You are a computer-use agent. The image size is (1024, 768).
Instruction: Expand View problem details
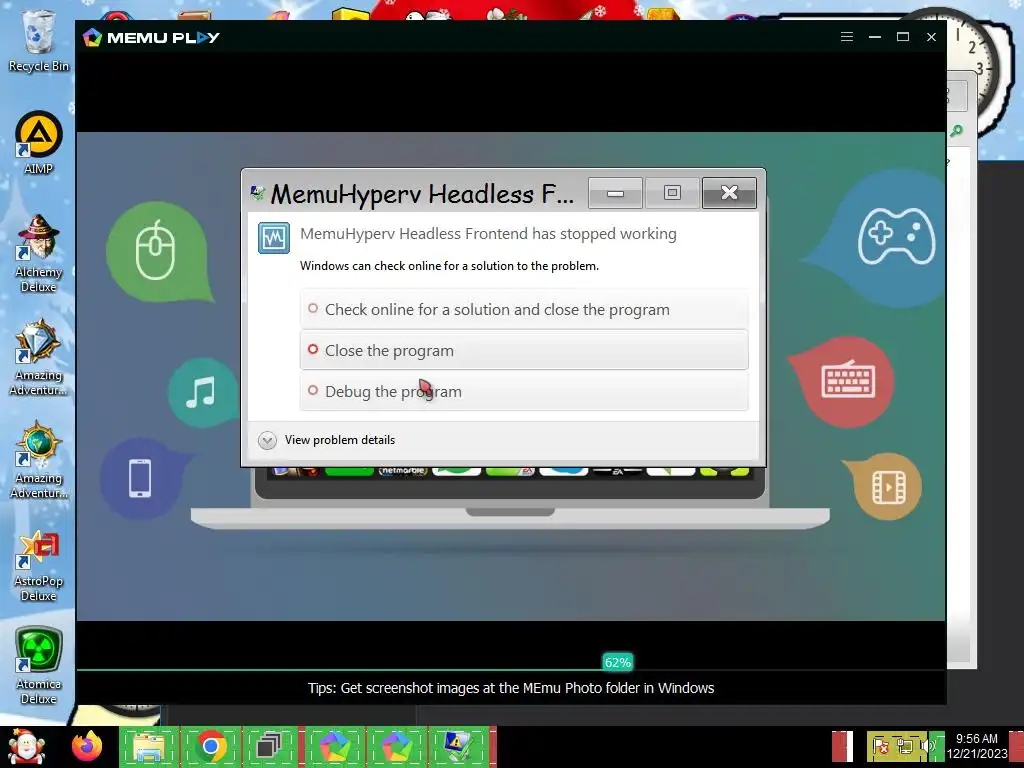click(327, 440)
